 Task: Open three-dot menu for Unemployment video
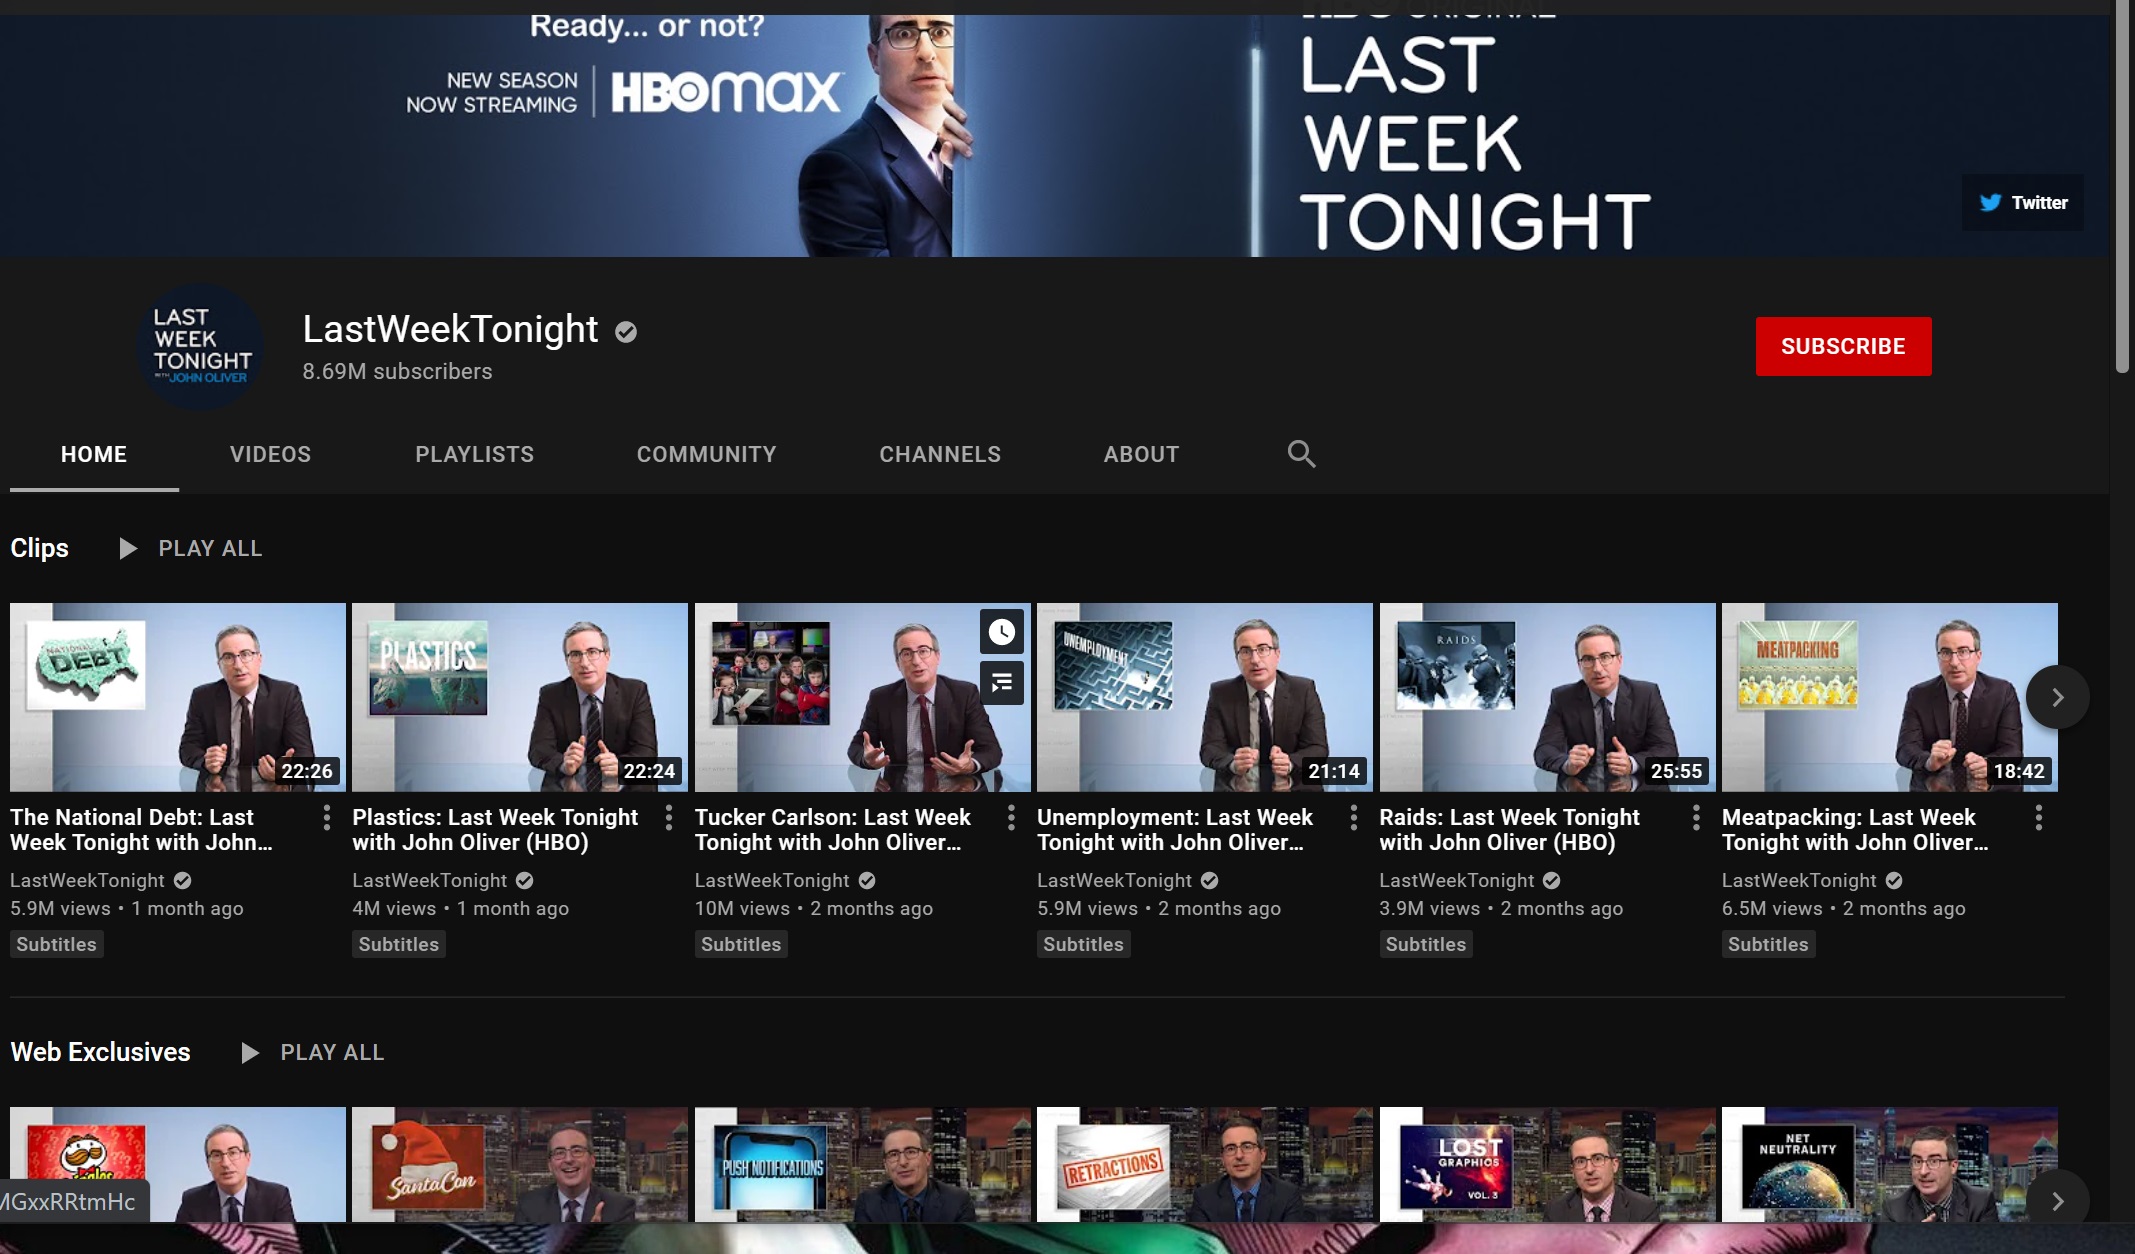[1354, 818]
